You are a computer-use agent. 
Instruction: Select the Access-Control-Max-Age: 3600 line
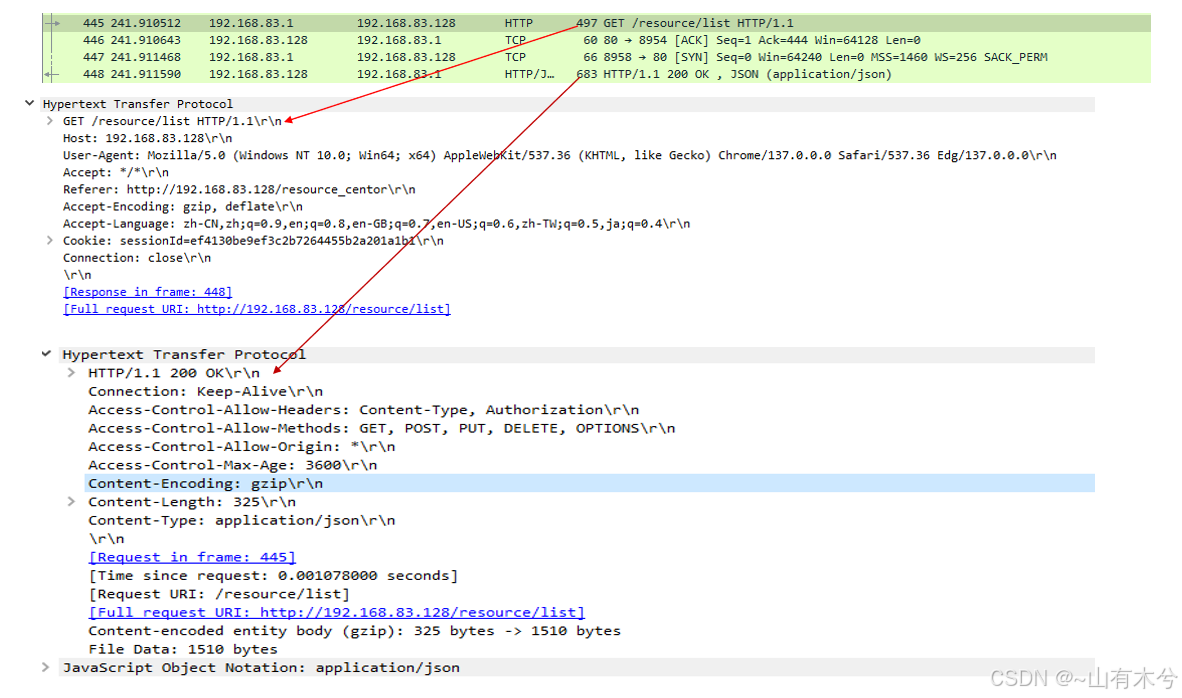[x=233, y=464]
